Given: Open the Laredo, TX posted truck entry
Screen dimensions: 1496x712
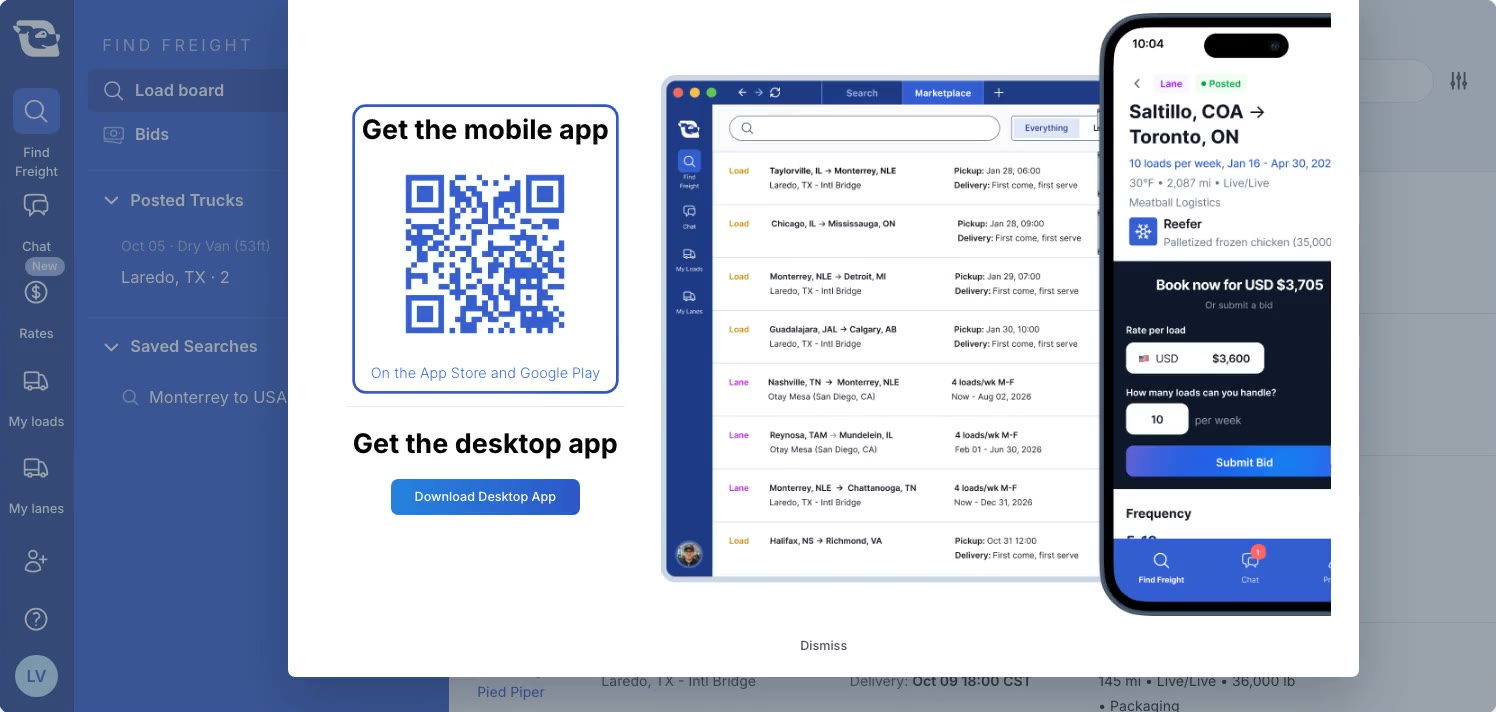Looking at the screenshot, I should [x=175, y=277].
